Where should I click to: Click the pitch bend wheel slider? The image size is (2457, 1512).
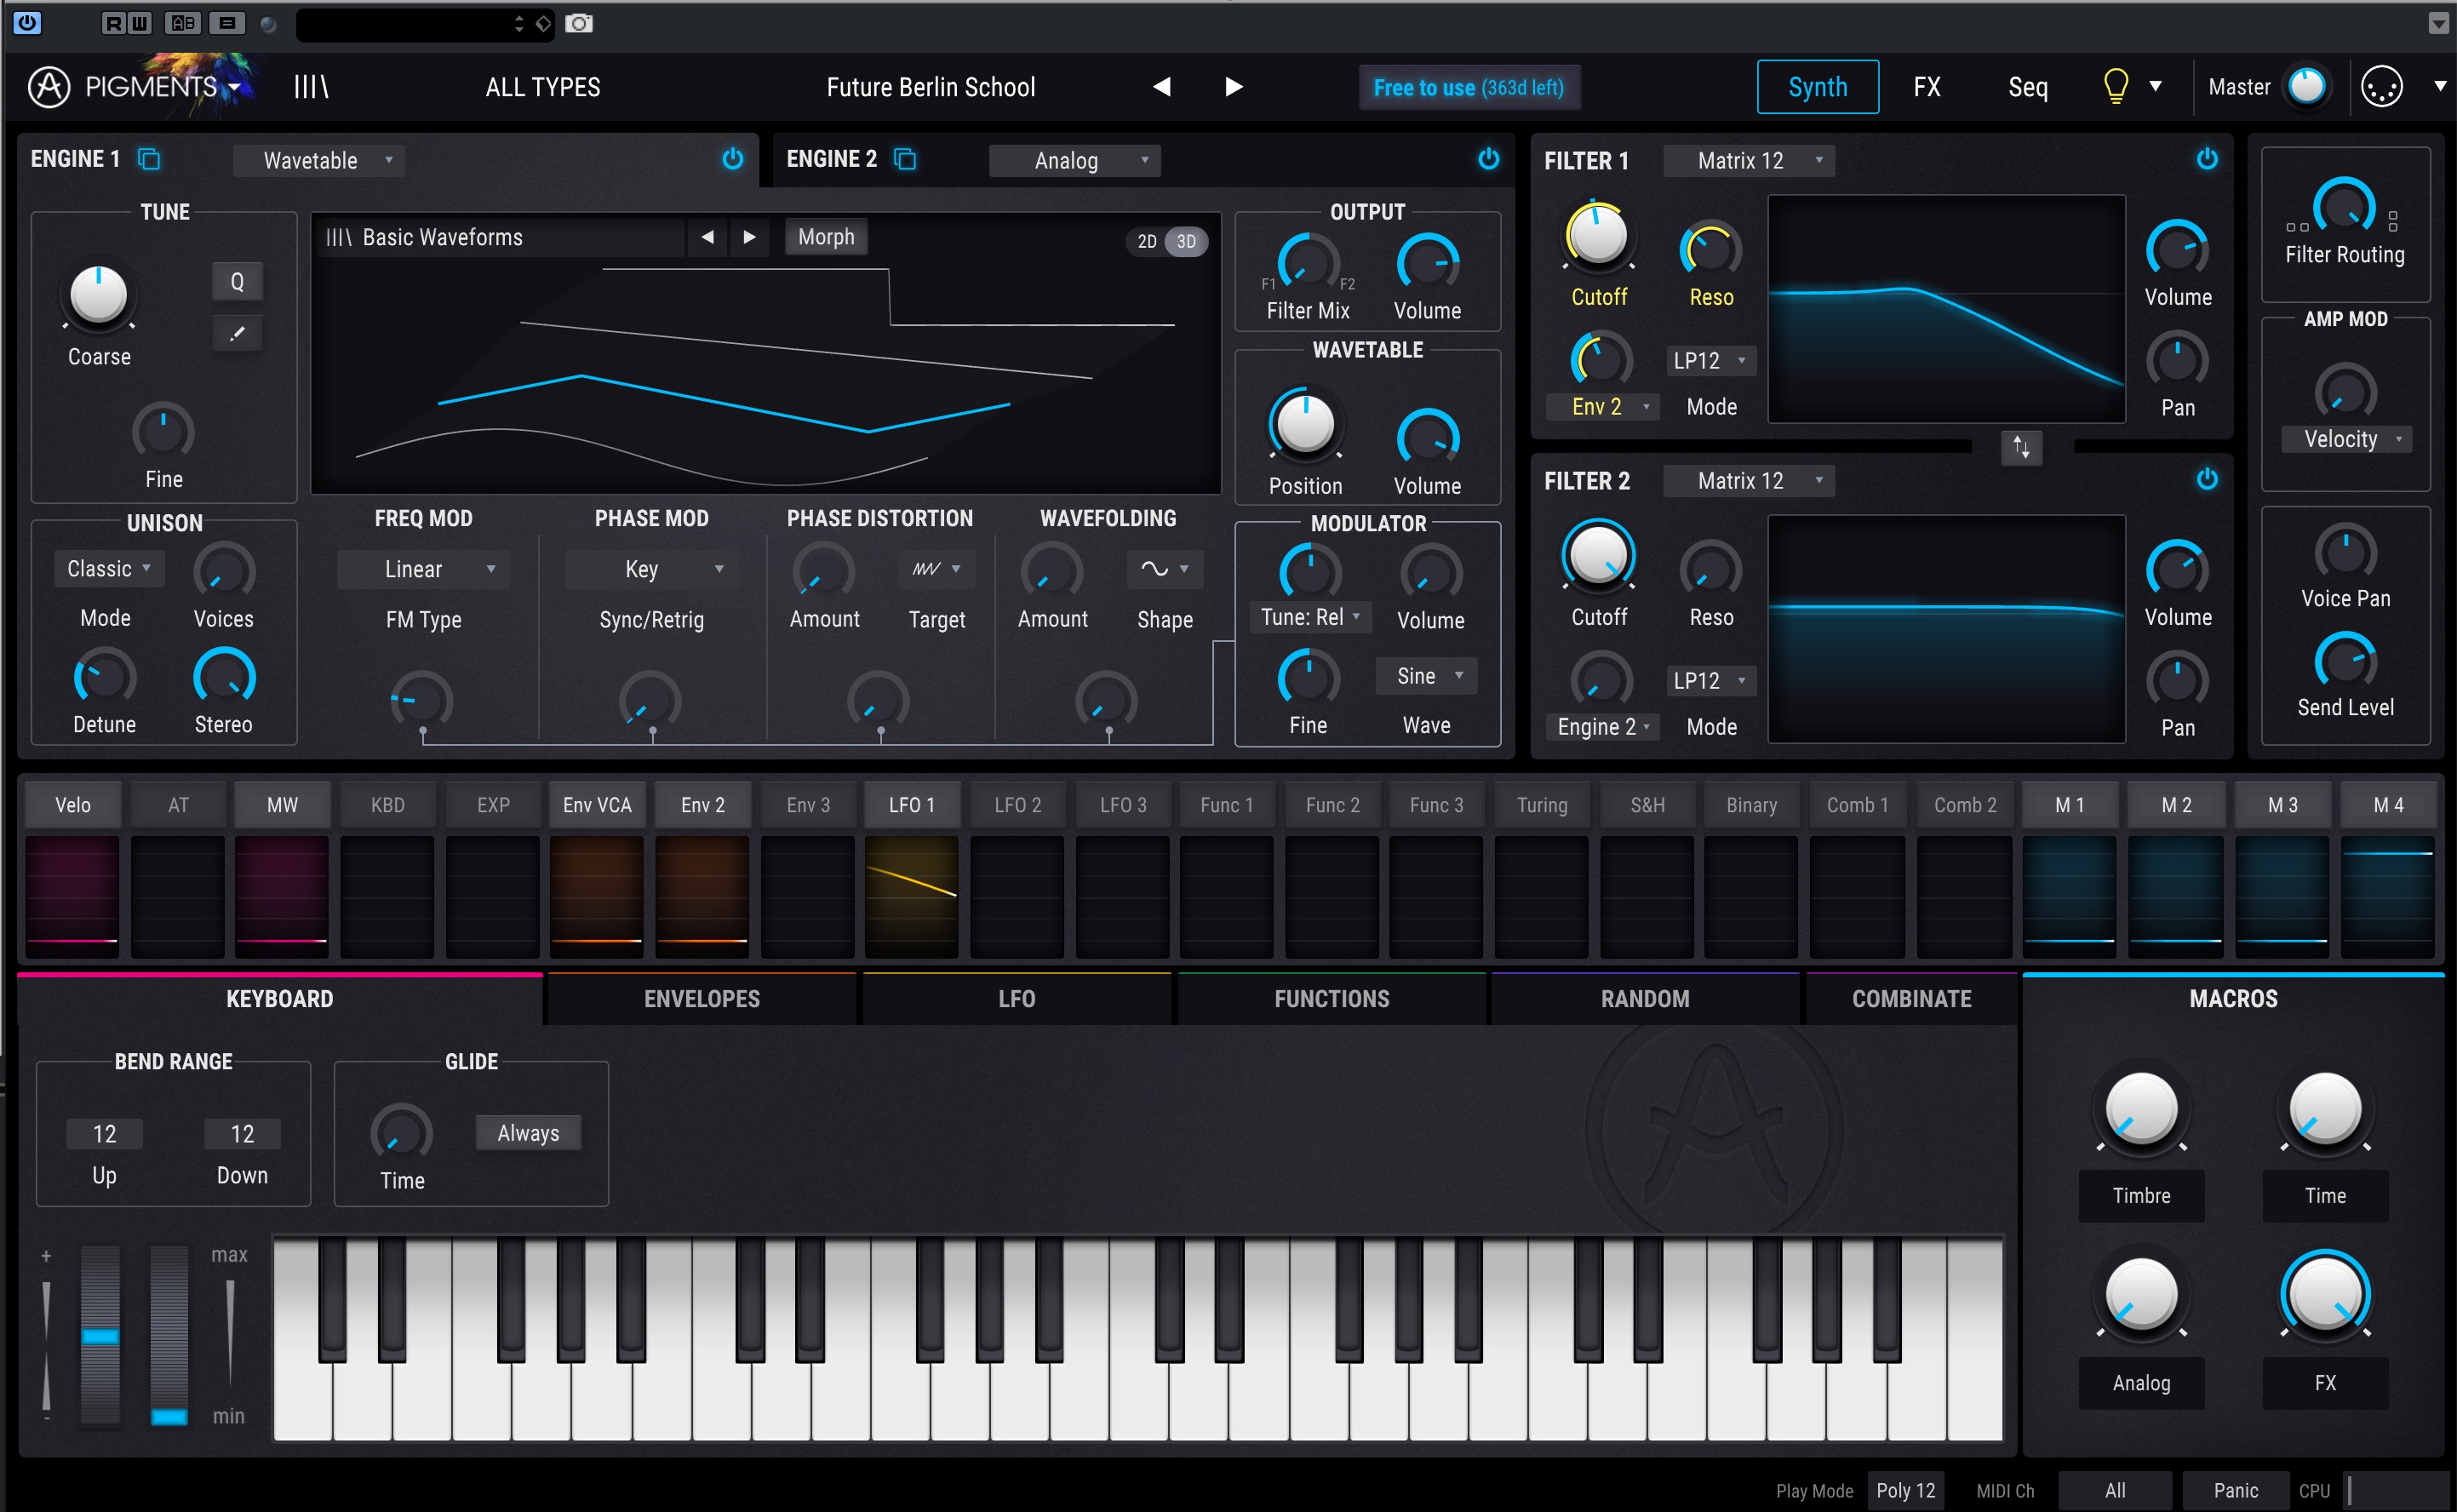click(x=100, y=1334)
